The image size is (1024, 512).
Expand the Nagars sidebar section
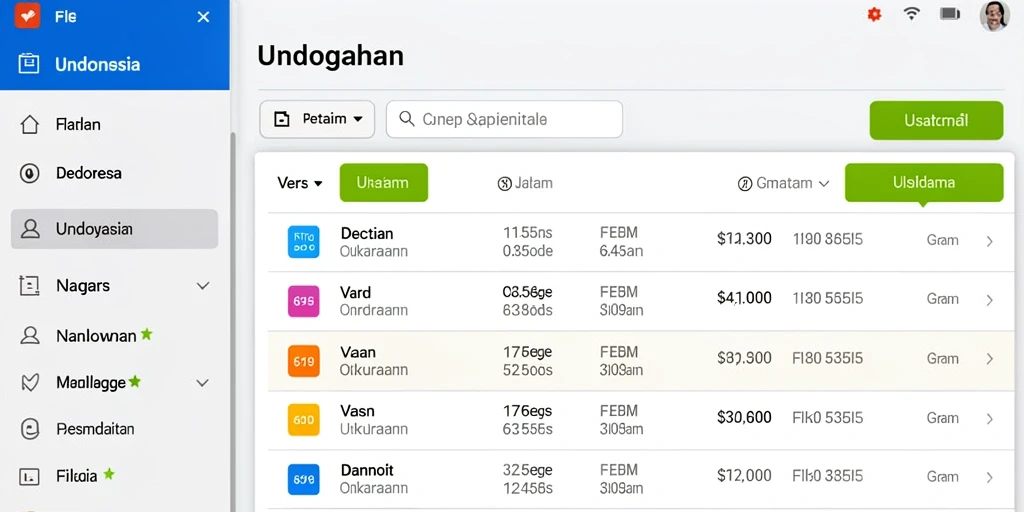203,286
